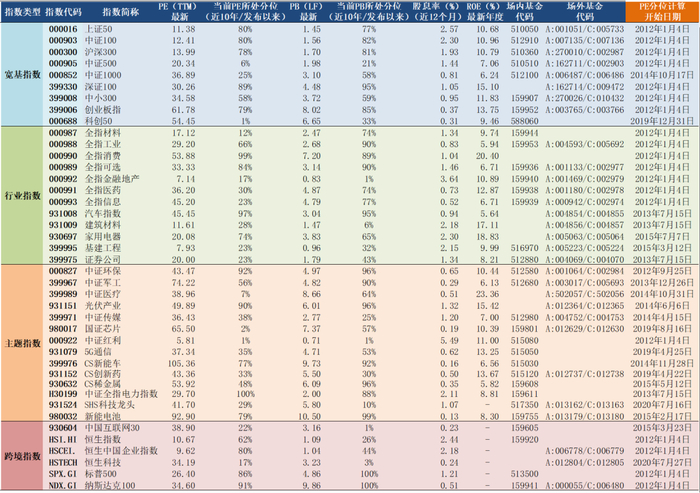Viewport: 700px width, 493px height.
Task: Click the 指数代码 column header
Action: [x=63, y=12]
